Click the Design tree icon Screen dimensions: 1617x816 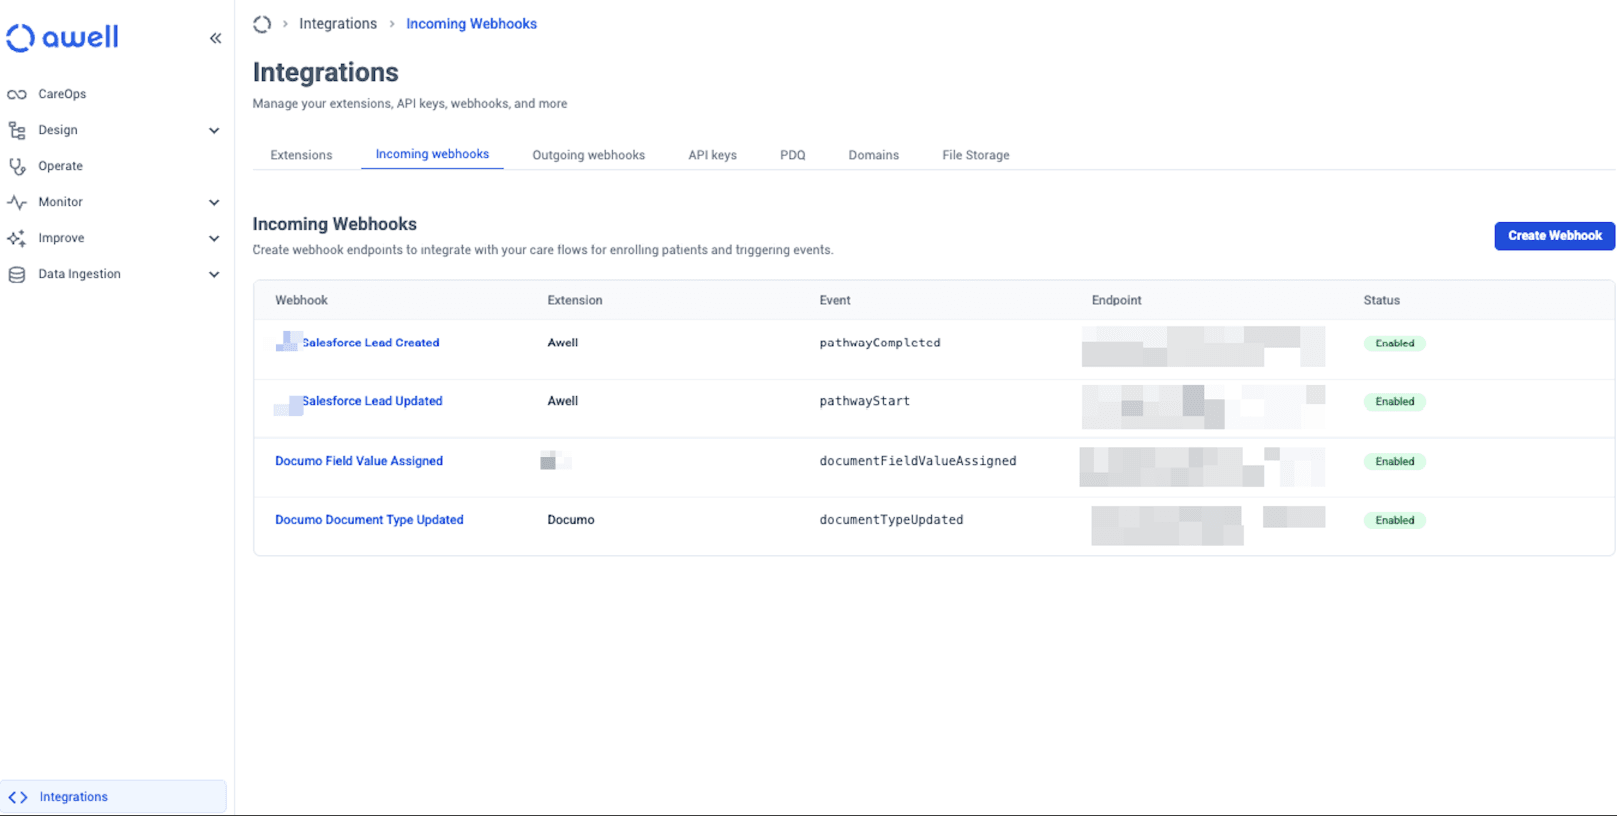coord(17,130)
